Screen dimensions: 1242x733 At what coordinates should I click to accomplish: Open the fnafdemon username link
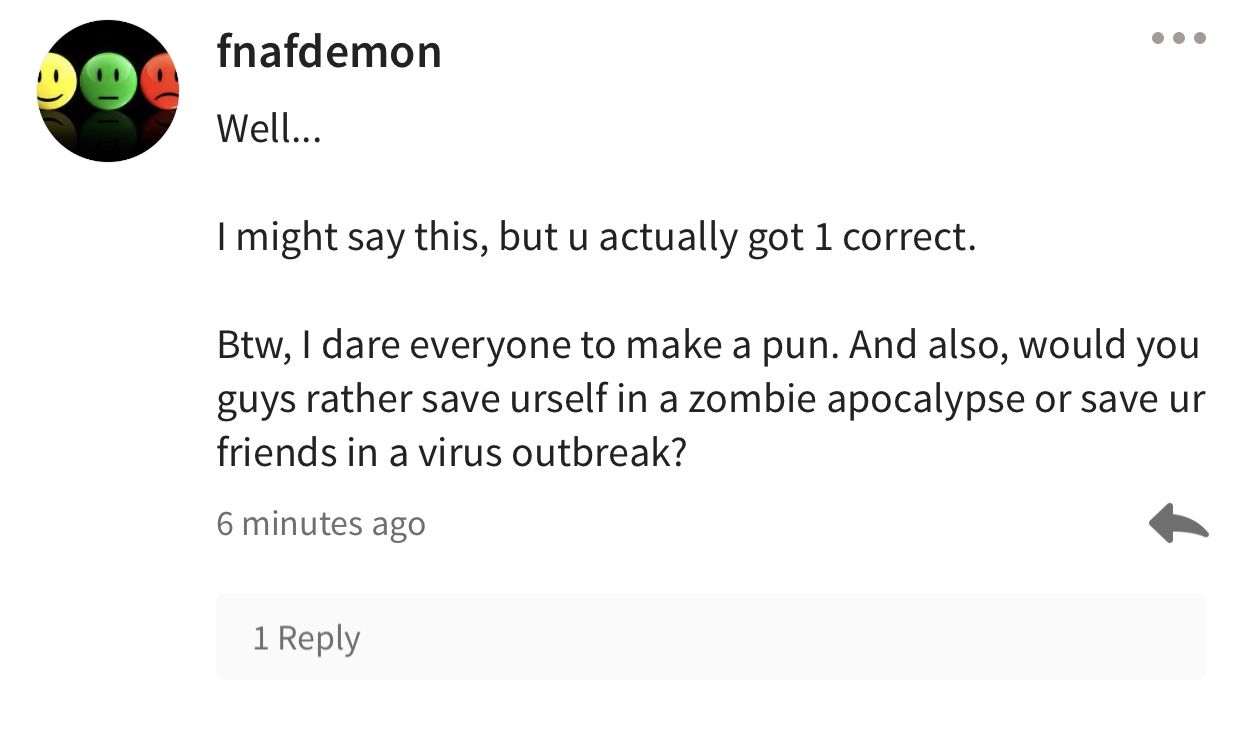click(x=329, y=51)
